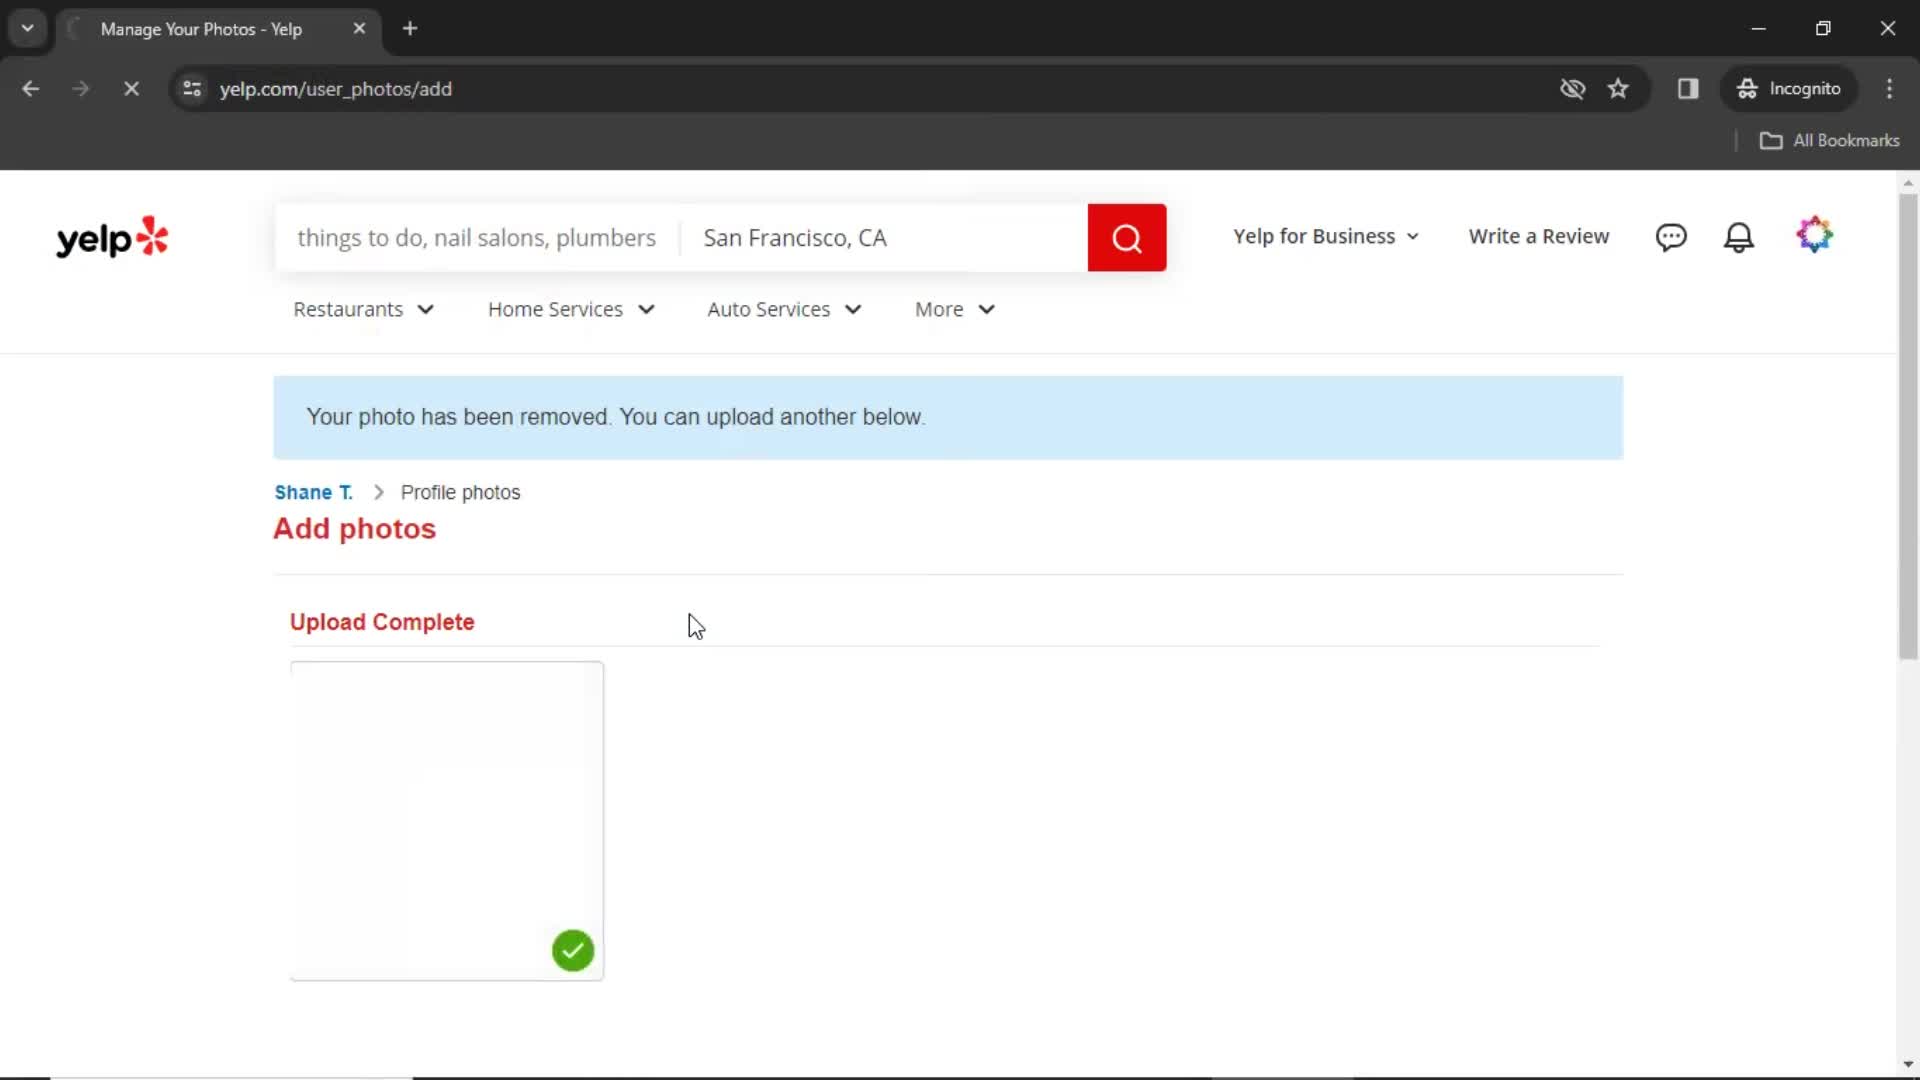
Task: Open the browser side panel icon
Action: tap(1688, 89)
